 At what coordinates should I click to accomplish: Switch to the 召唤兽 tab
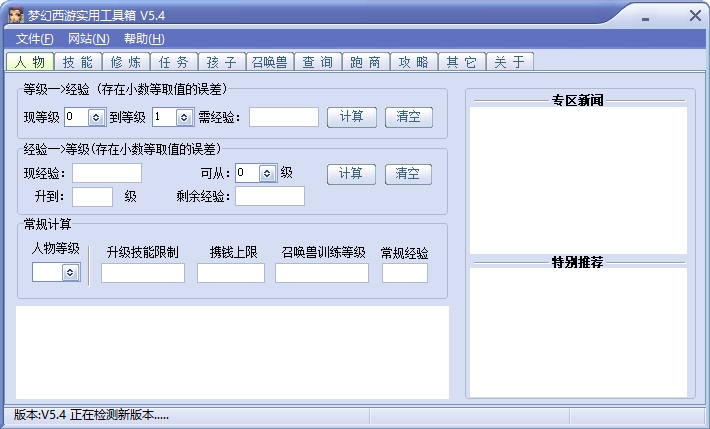(270, 62)
